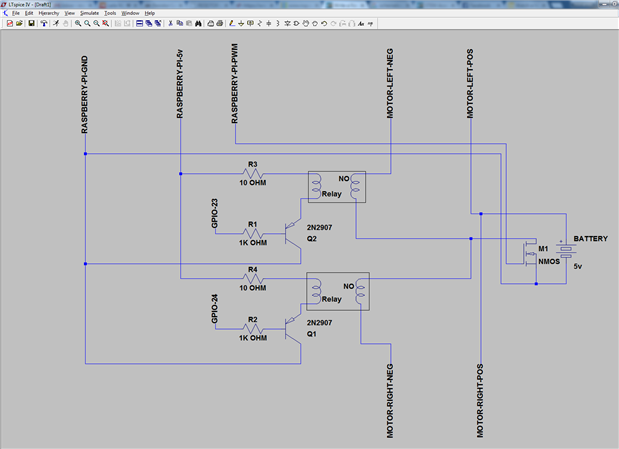Open the File menu
This screenshot has width=619, height=449.
point(15,12)
